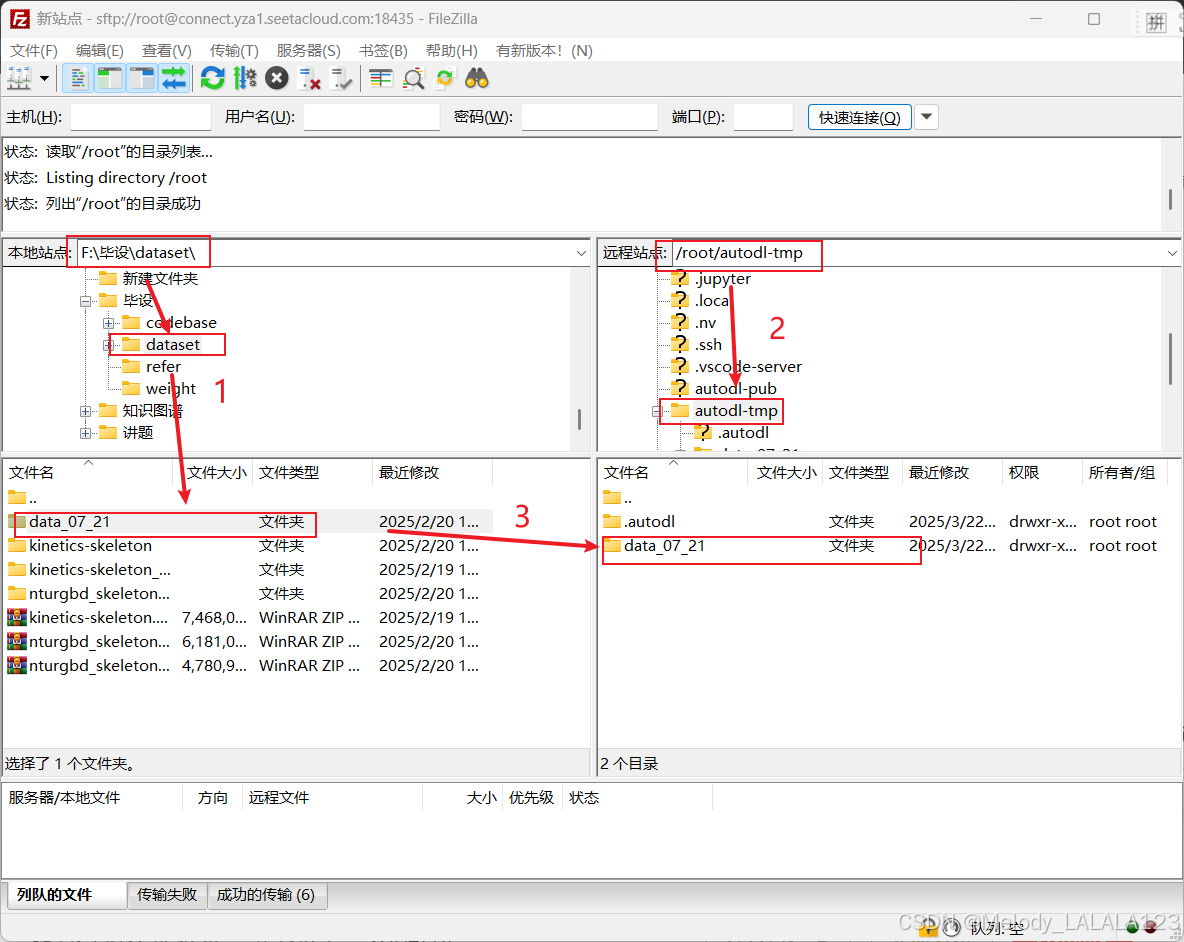The image size is (1184, 942).
Task: Open the 传输(T) menu
Action: [234, 51]
